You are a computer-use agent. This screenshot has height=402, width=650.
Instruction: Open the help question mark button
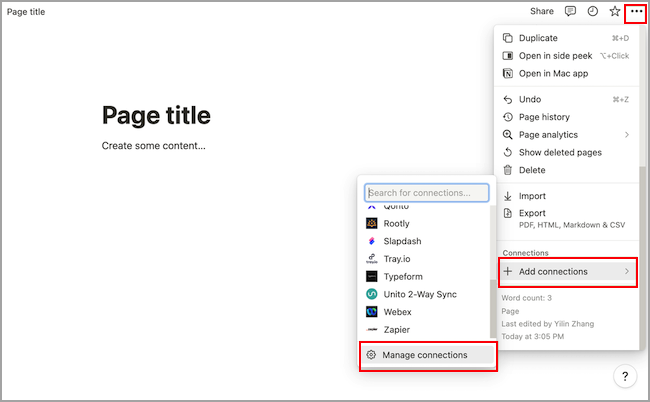click(625, 376)
